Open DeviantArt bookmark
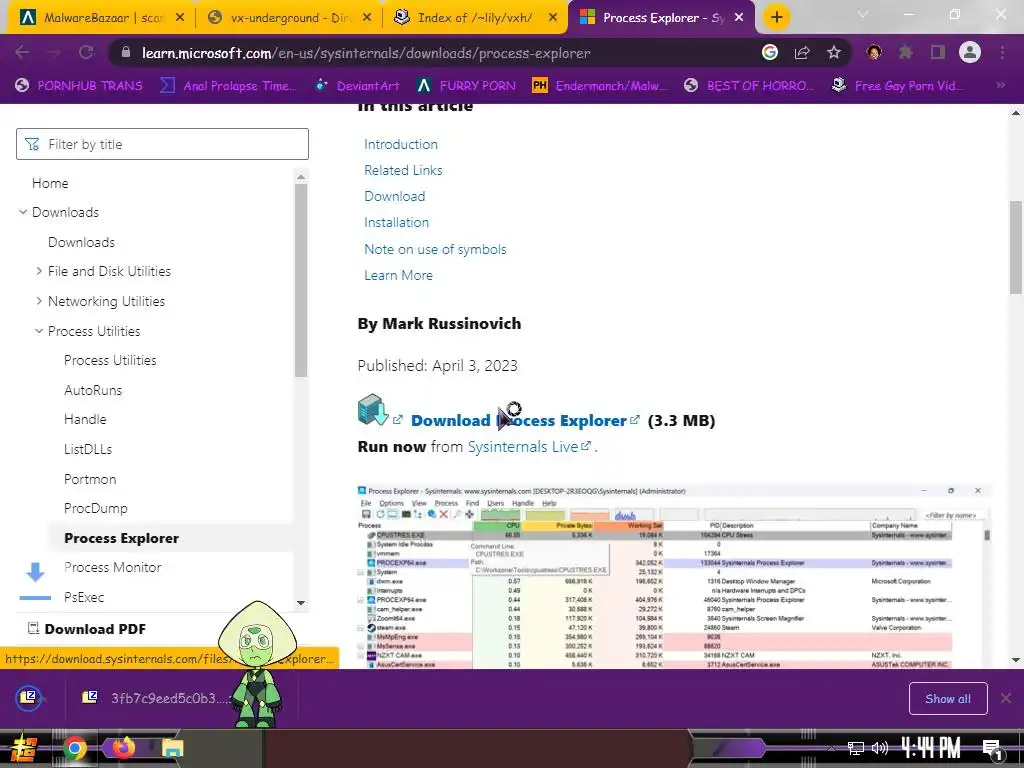This screenshot has width=1024, height=768. pos(357,86)
